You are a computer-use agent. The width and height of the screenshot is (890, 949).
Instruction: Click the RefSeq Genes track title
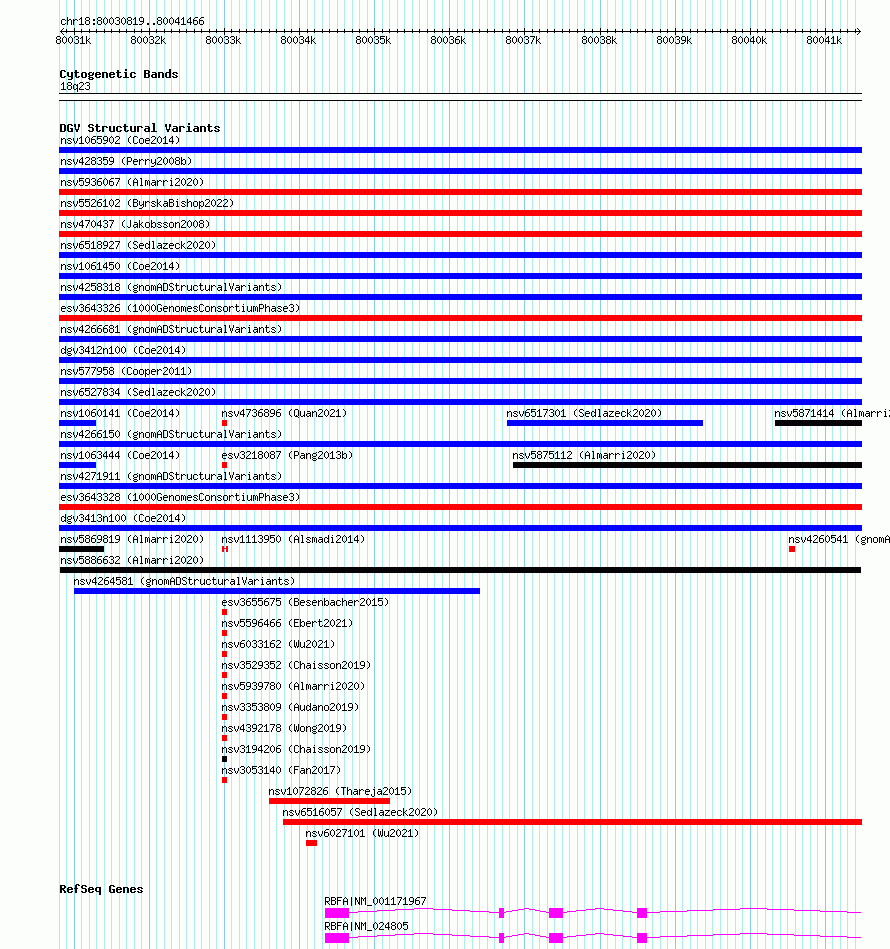[x=101, y=889]
